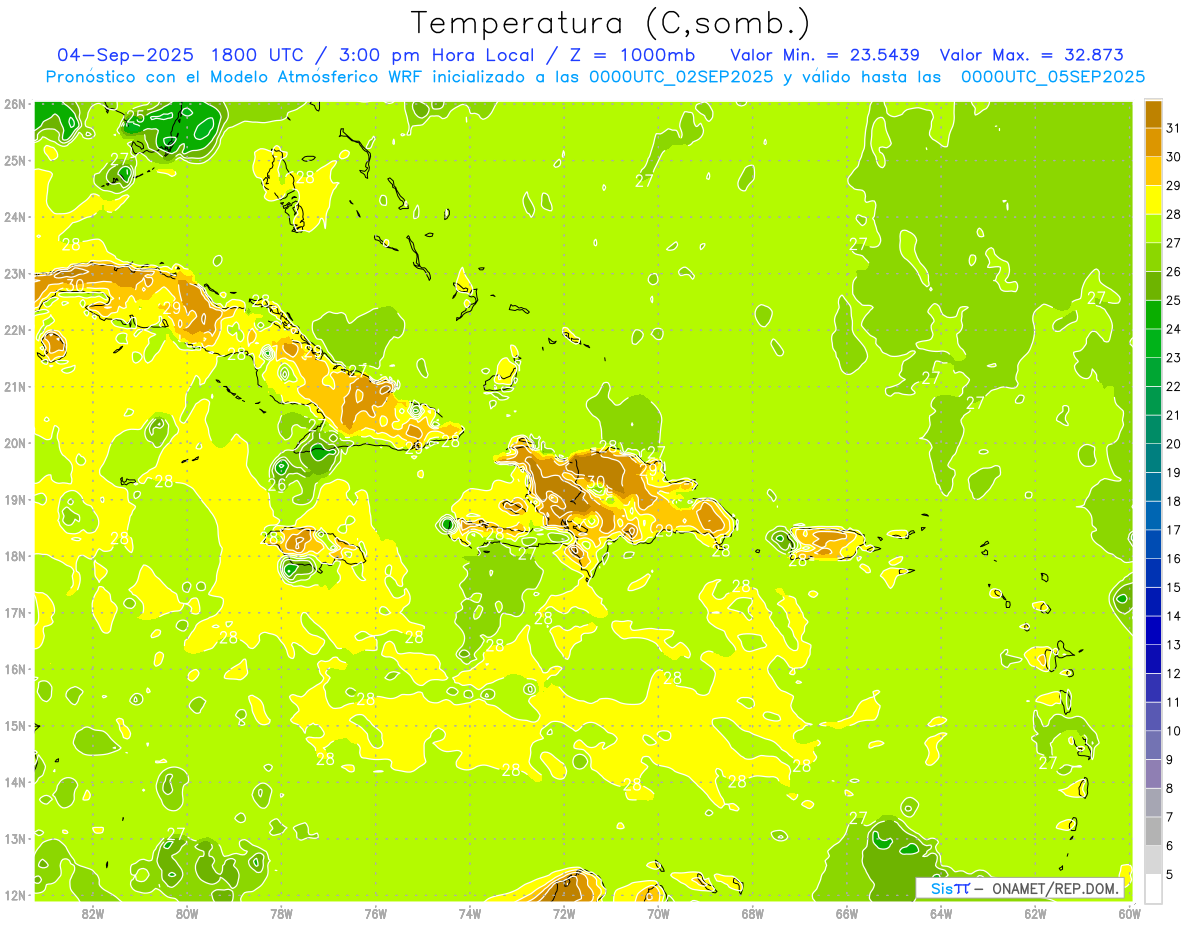Click the '23N' latitude axis label
Viewport: 1200px width, 927px height.
(x=15, y=273)
